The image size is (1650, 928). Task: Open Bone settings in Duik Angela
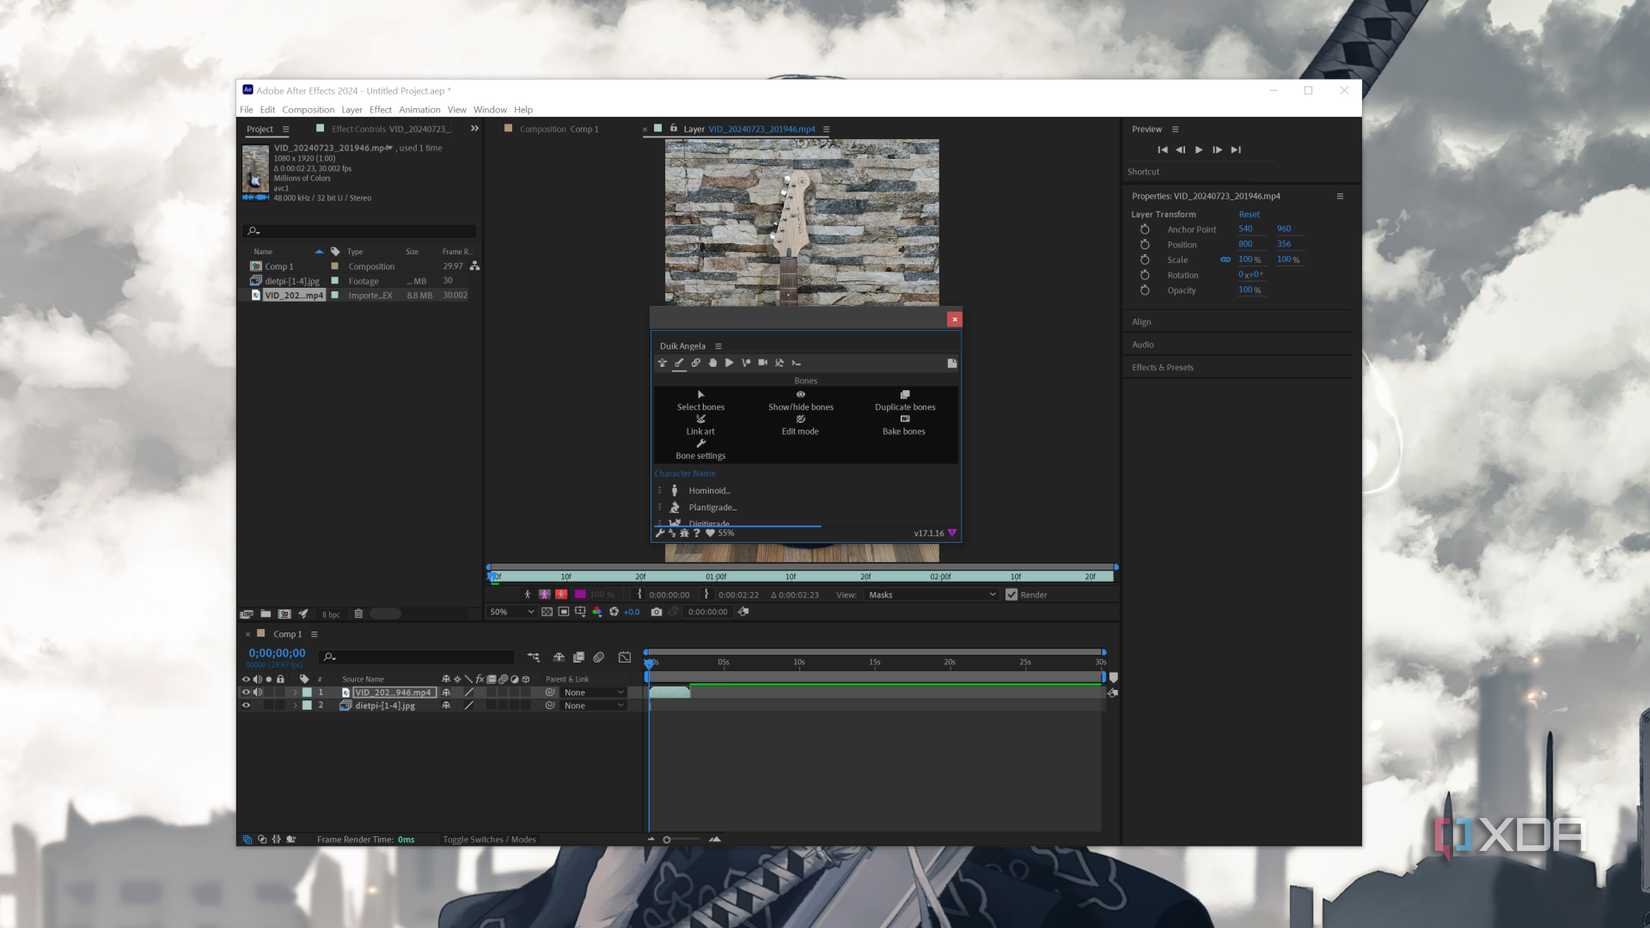[700, 449]
